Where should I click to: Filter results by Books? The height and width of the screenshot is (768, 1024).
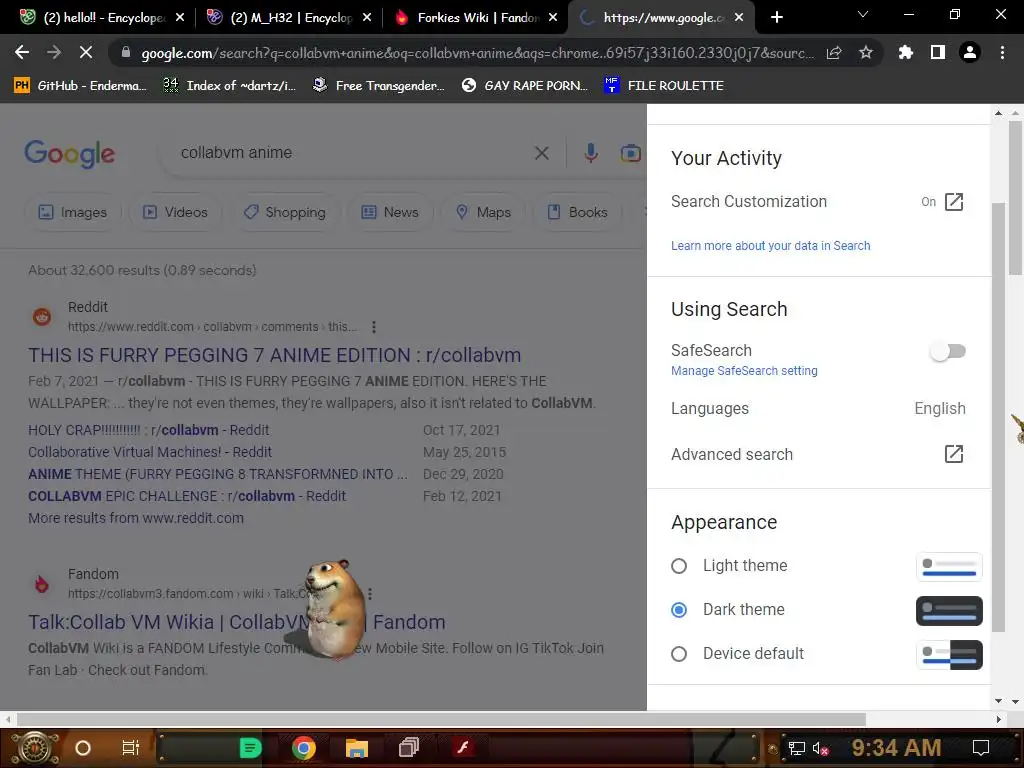tap(577, 212)
